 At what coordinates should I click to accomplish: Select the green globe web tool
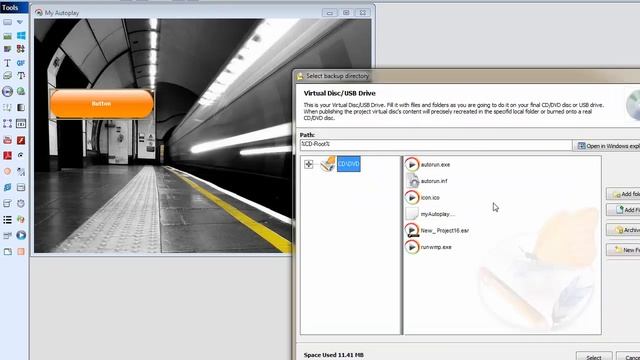point(21,91)
